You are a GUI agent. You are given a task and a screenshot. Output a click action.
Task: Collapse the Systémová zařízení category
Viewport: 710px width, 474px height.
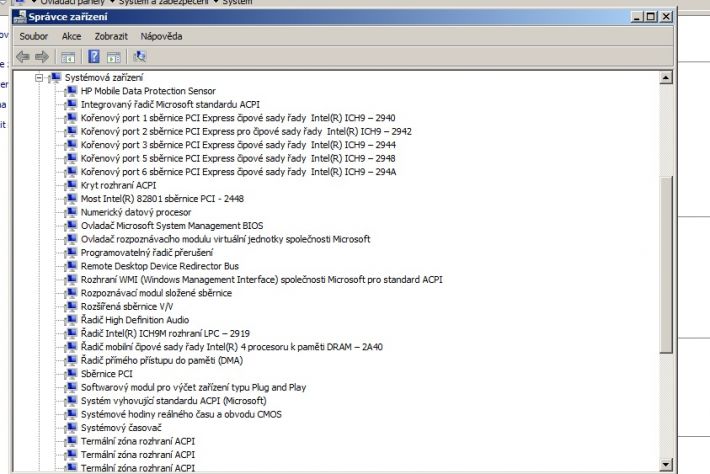coord(39,78)
